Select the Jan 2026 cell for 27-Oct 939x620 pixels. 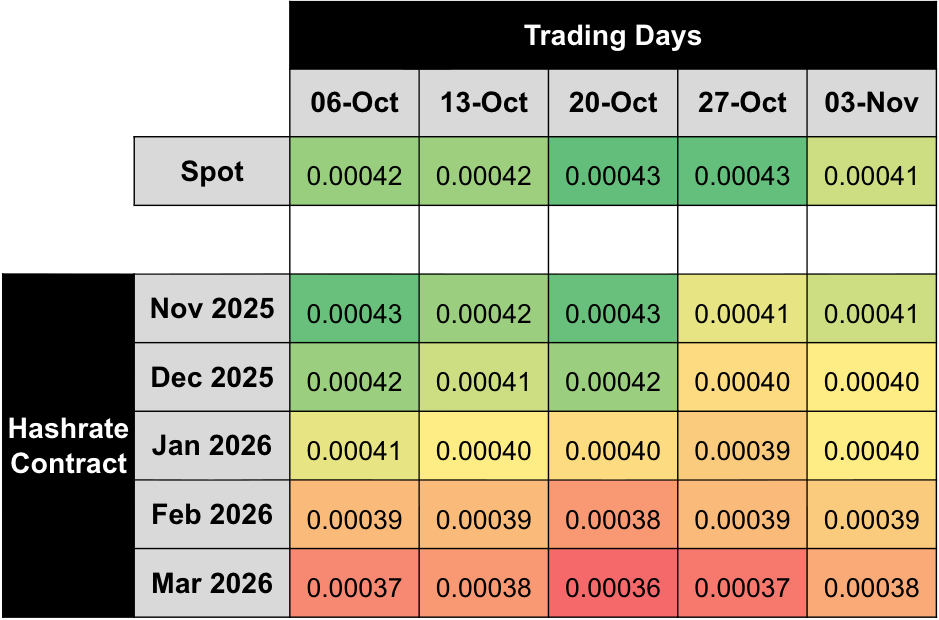point(742,450)
